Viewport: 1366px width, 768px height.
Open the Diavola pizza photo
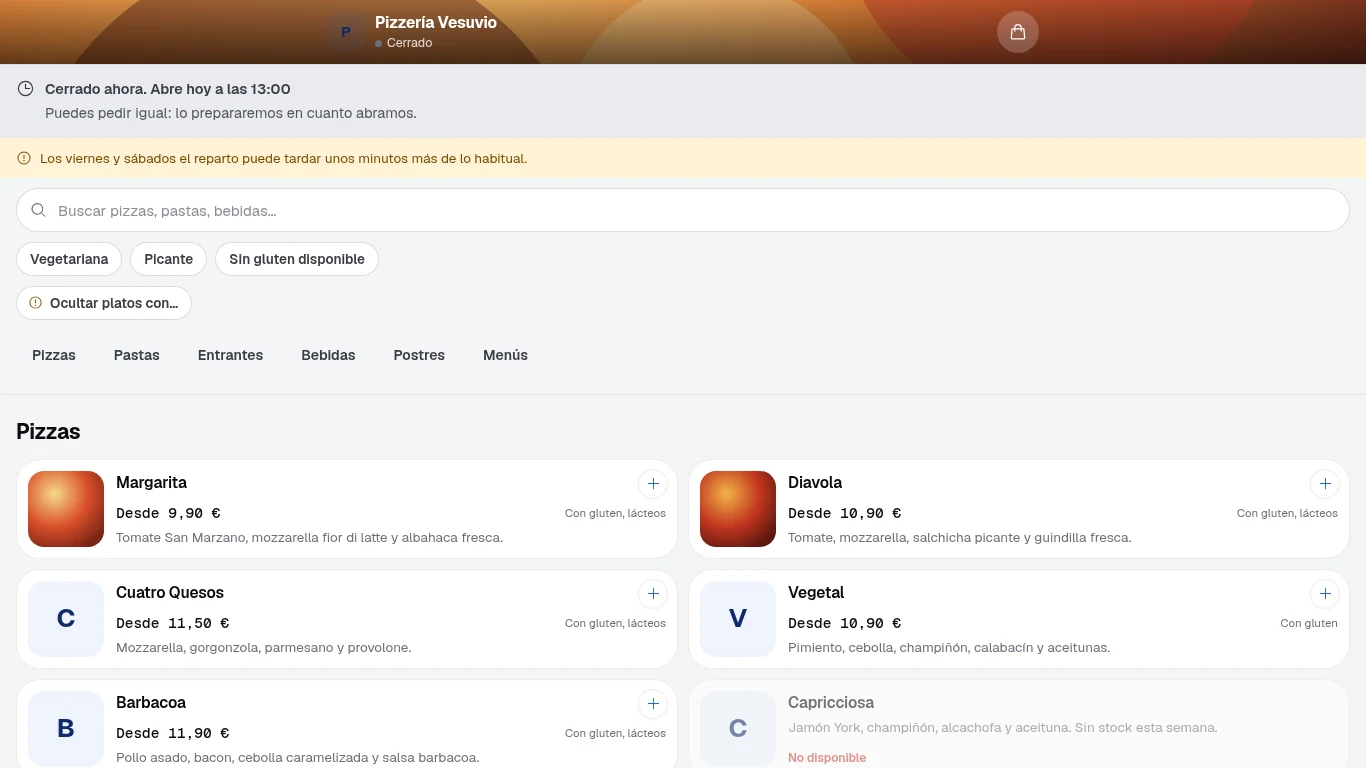pyautogui.click(x=738, y=509)
